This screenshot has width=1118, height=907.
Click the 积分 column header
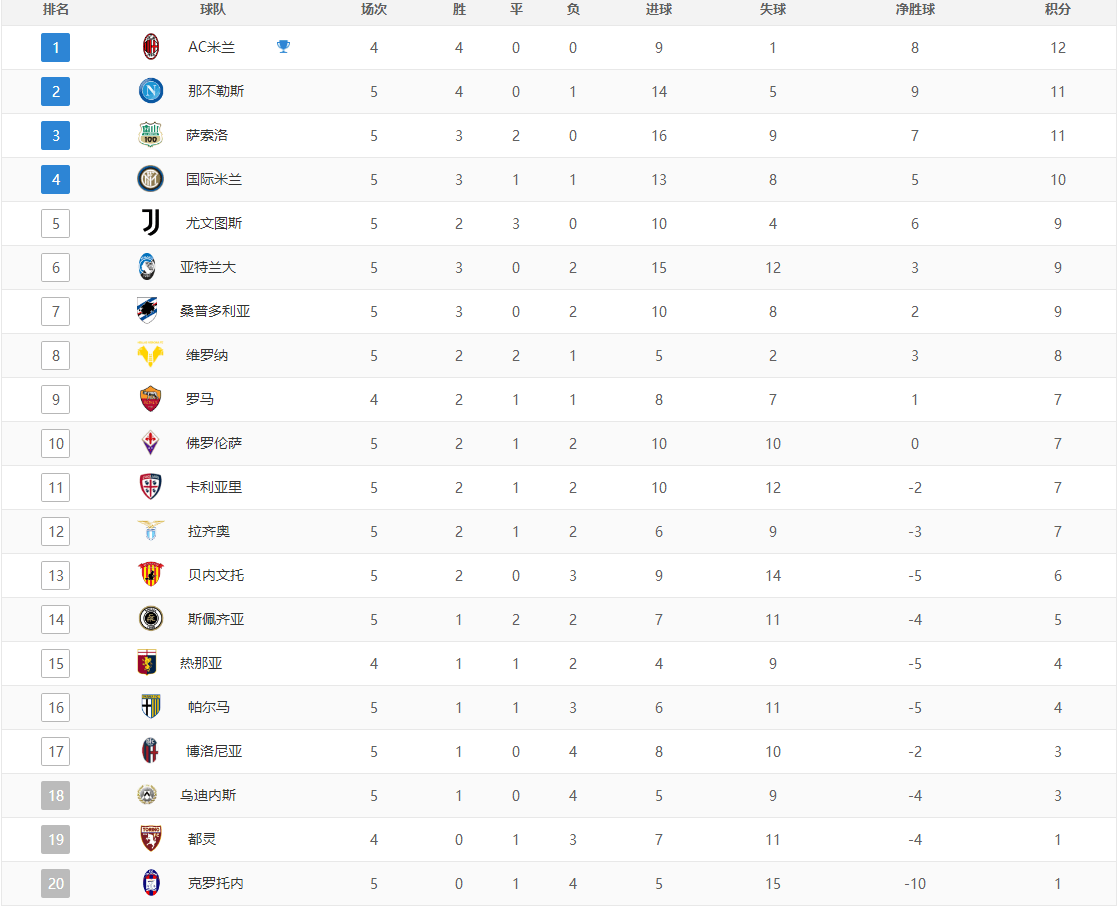(x=1057, y=10)
